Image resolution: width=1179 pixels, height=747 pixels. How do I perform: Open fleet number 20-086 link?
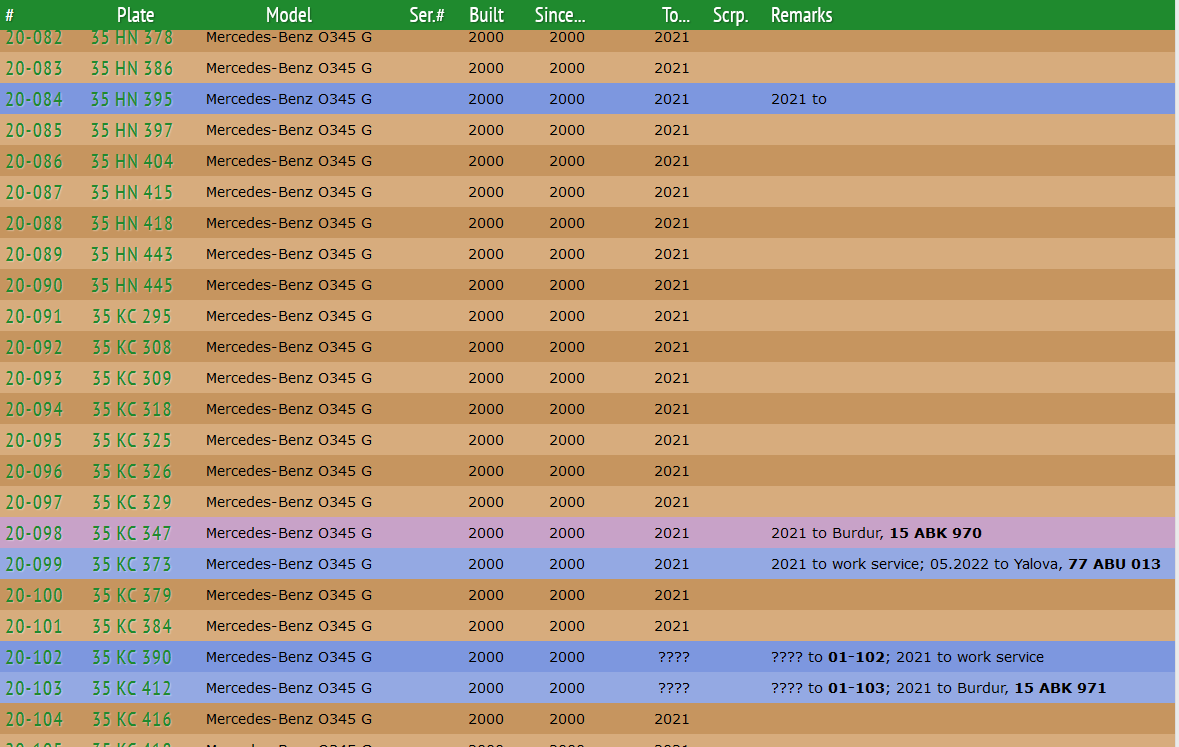click(34, 161)
